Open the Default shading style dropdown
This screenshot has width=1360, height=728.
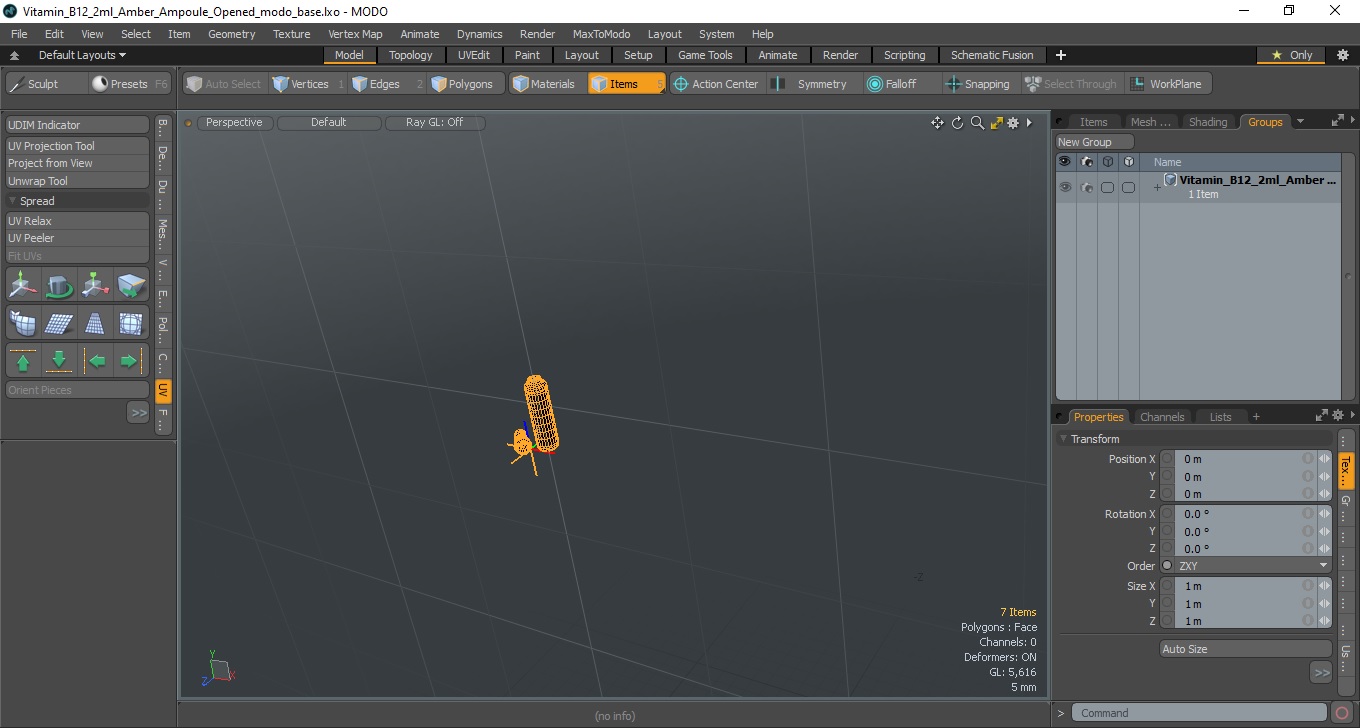[x=329, y=123]
